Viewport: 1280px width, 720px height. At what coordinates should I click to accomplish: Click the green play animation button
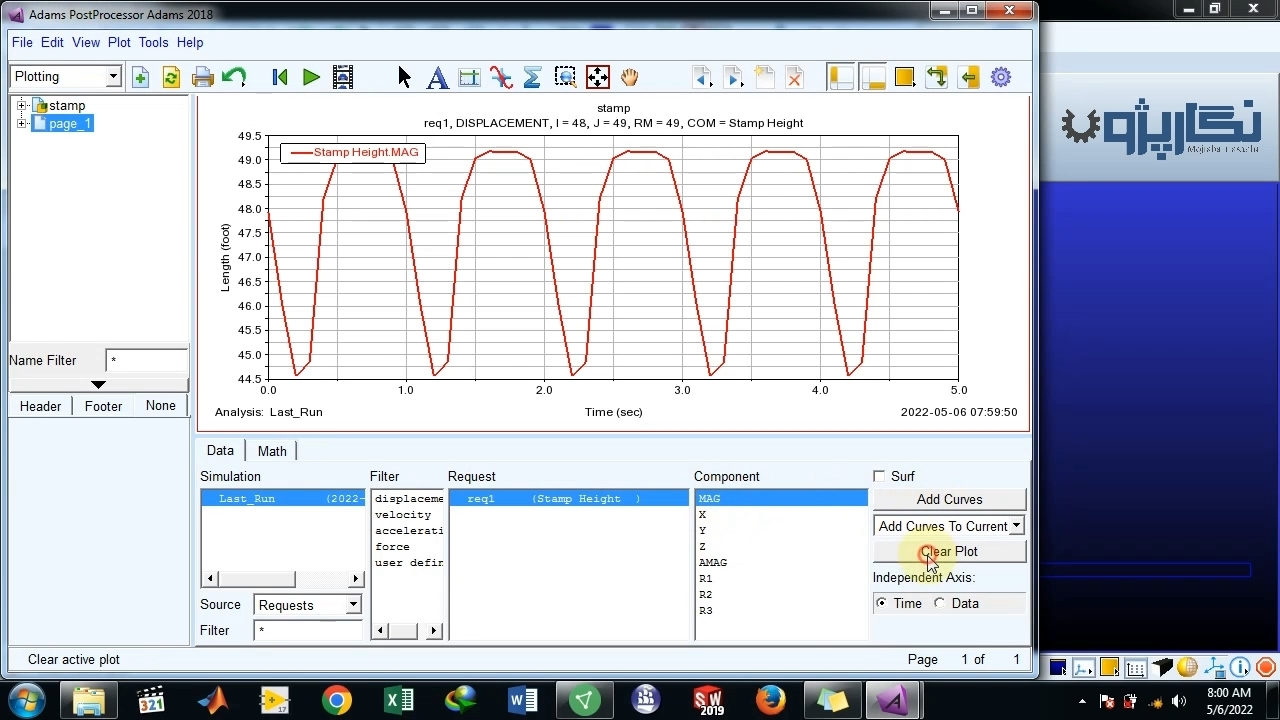pyautogui.click(x=311, y=77)
